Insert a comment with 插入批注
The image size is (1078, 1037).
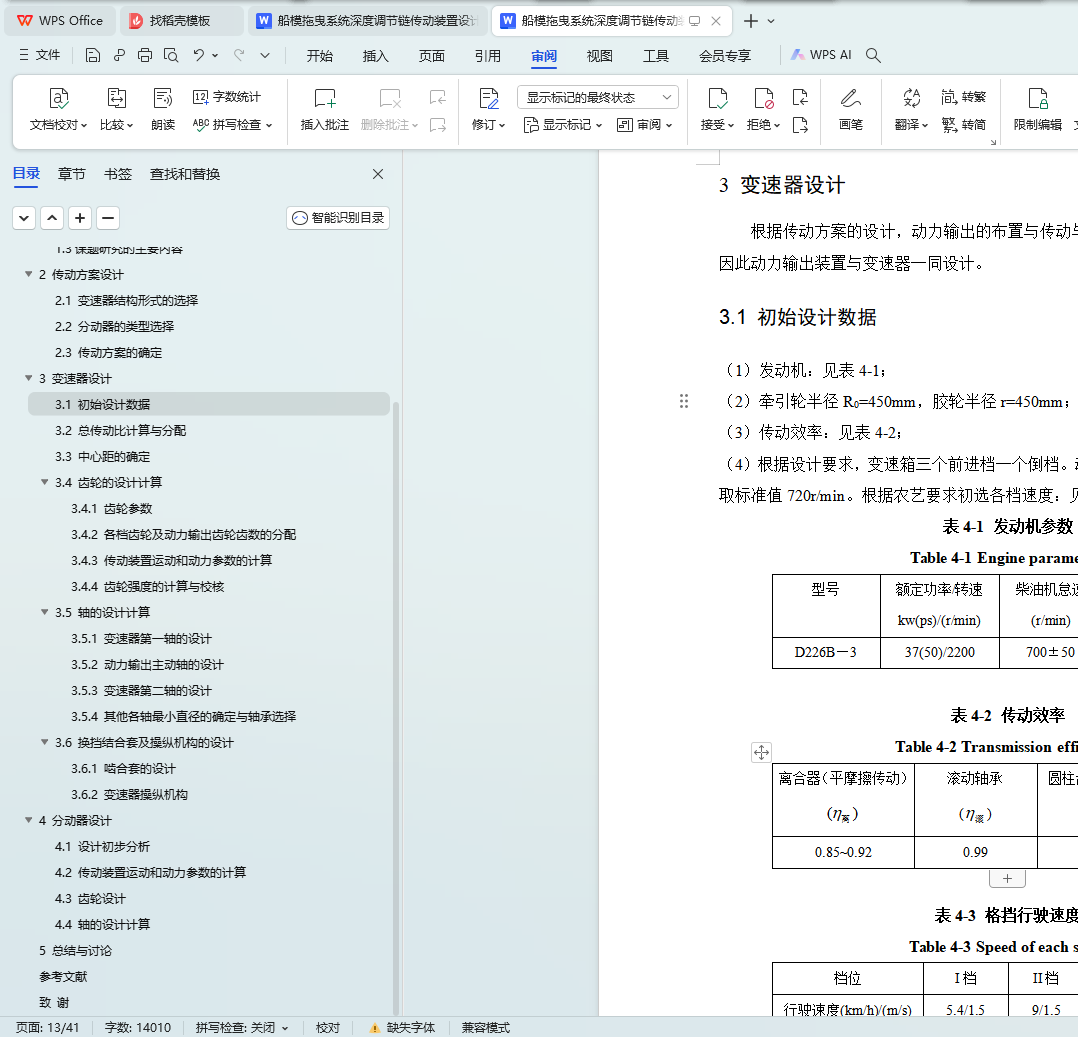tap(324, 110)
